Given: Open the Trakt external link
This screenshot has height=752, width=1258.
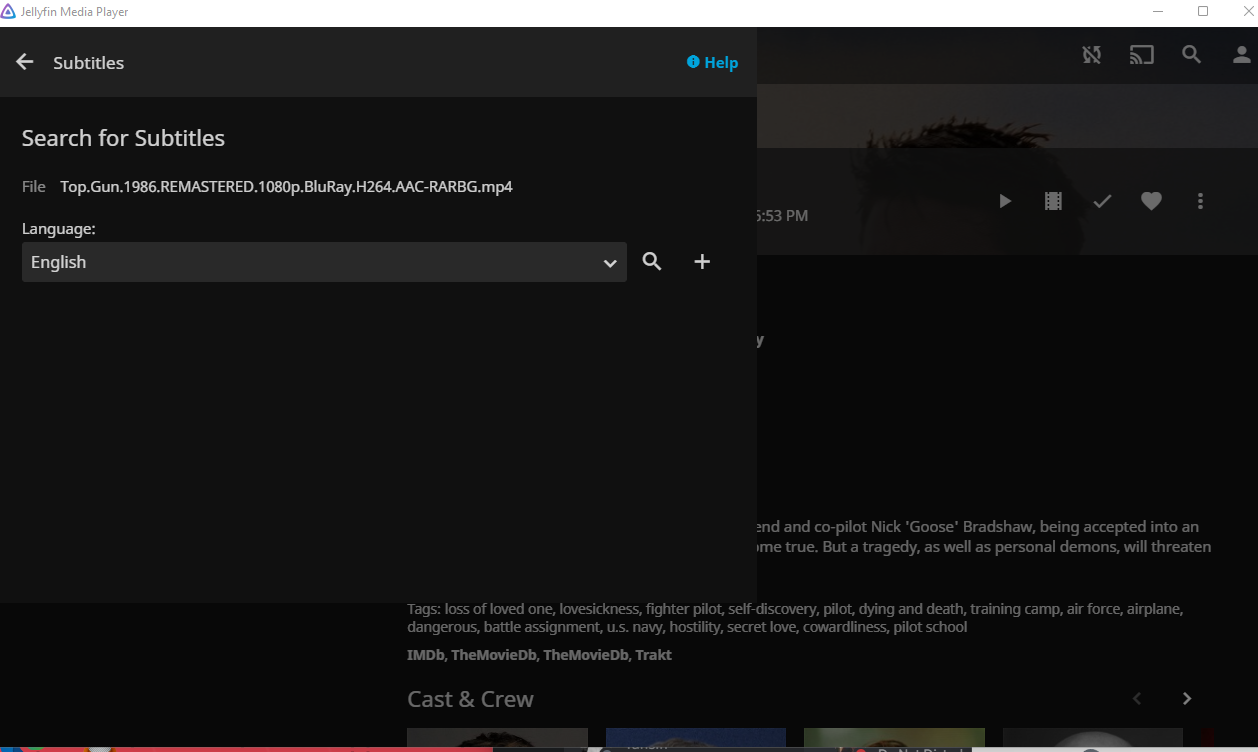Looking at the screenshot, I should click(x=654, y=654).
